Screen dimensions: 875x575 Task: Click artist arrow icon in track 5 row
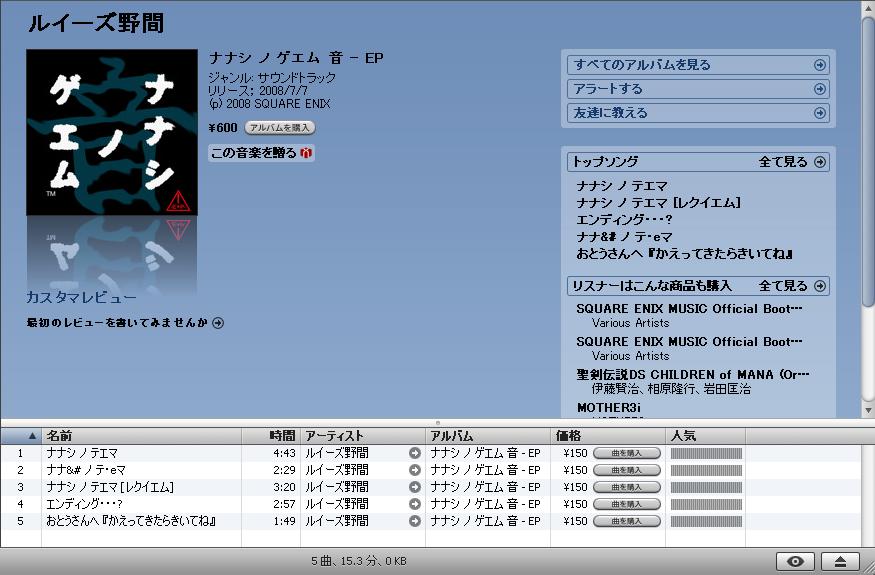[415, 521]
